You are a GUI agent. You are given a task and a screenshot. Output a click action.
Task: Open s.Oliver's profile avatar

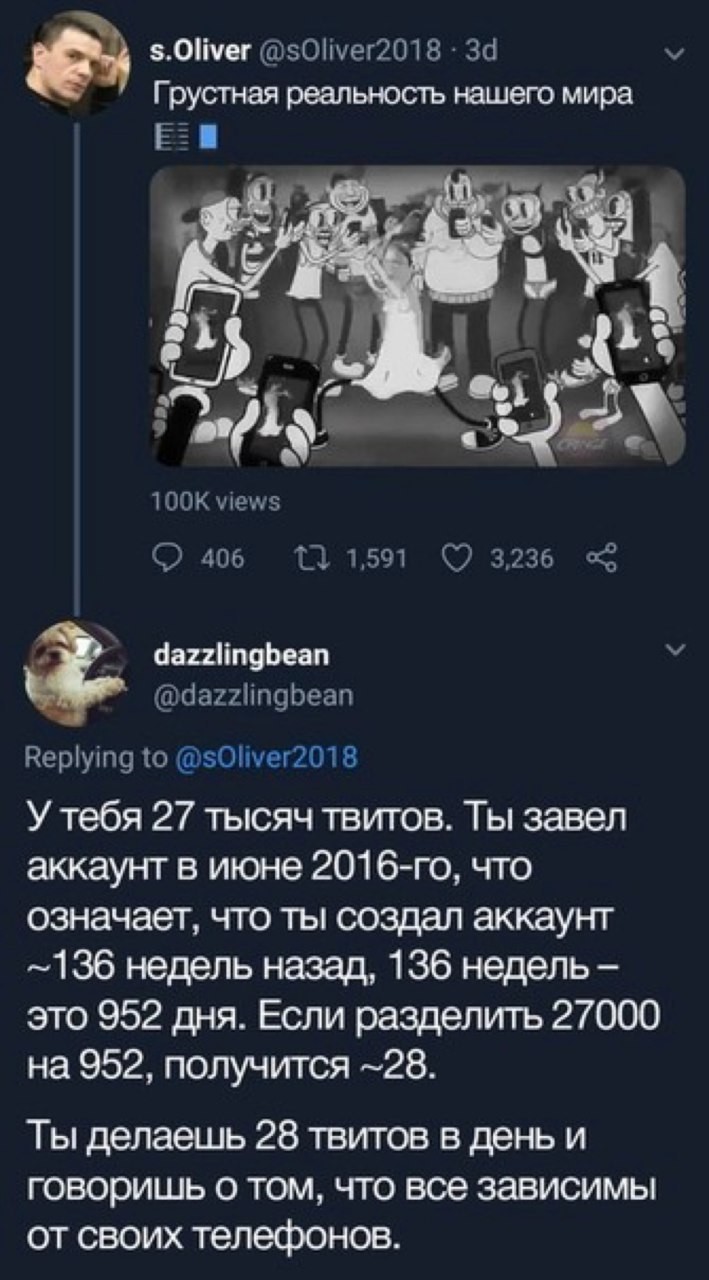click(x=75, y=66)
